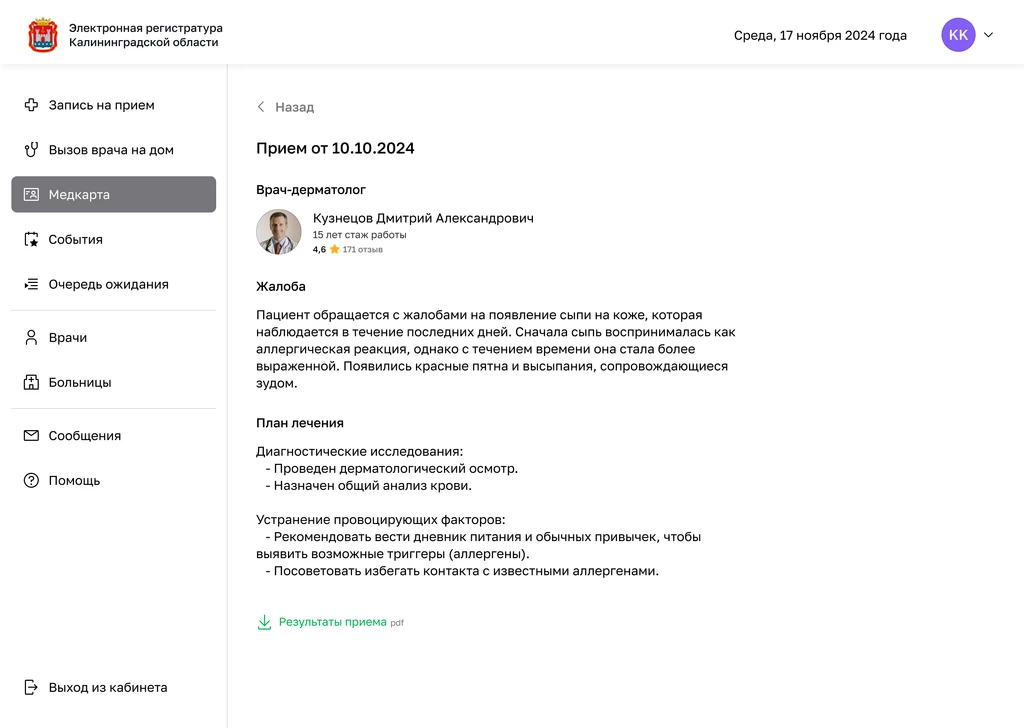Screen dimensions: 1024x728
Task: Click the envelope icon for Сообщения
Action: coord(31,436)
